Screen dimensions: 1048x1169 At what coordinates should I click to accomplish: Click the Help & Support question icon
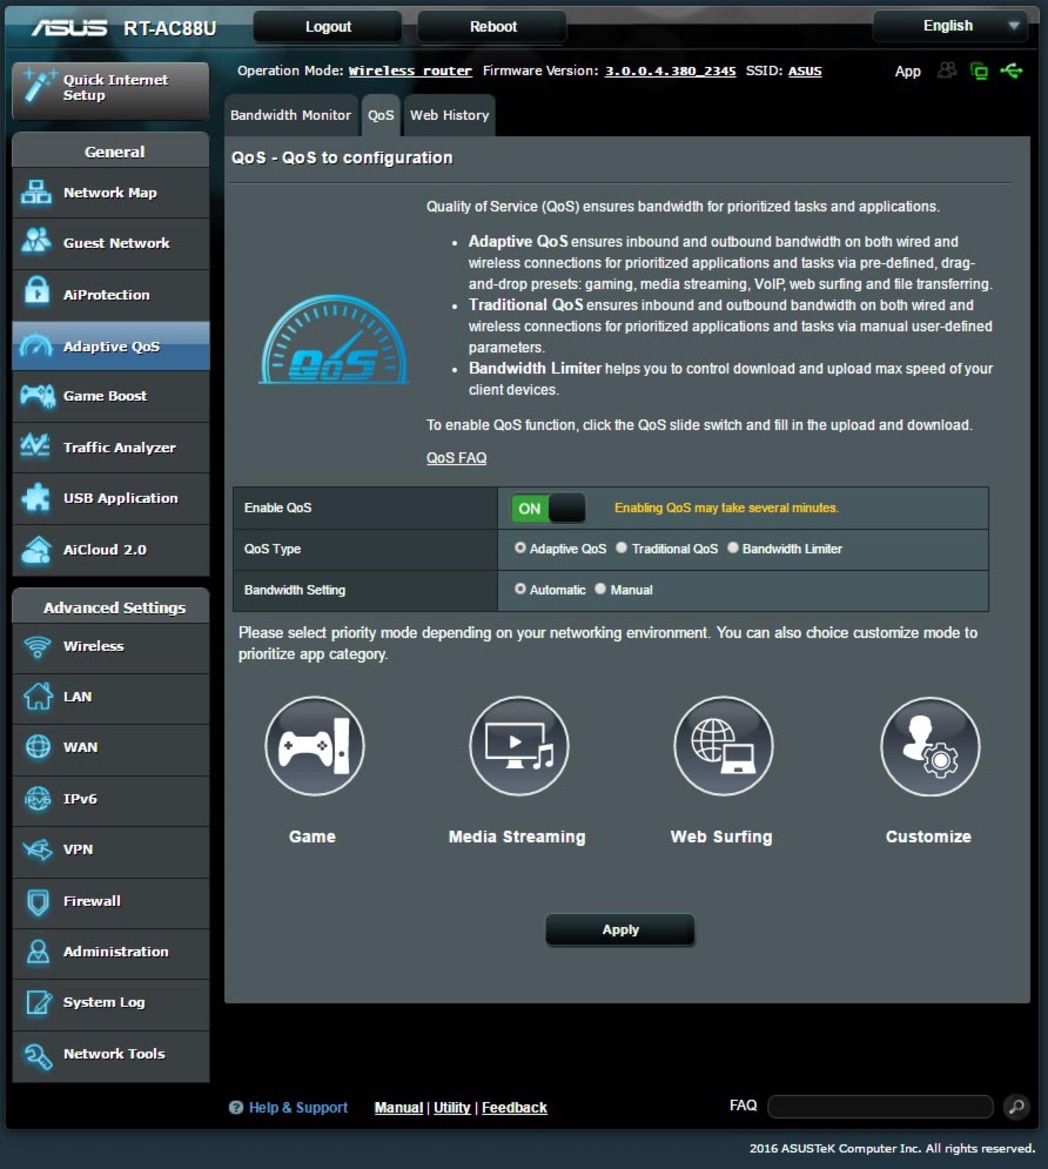(x=236, y=1107)
